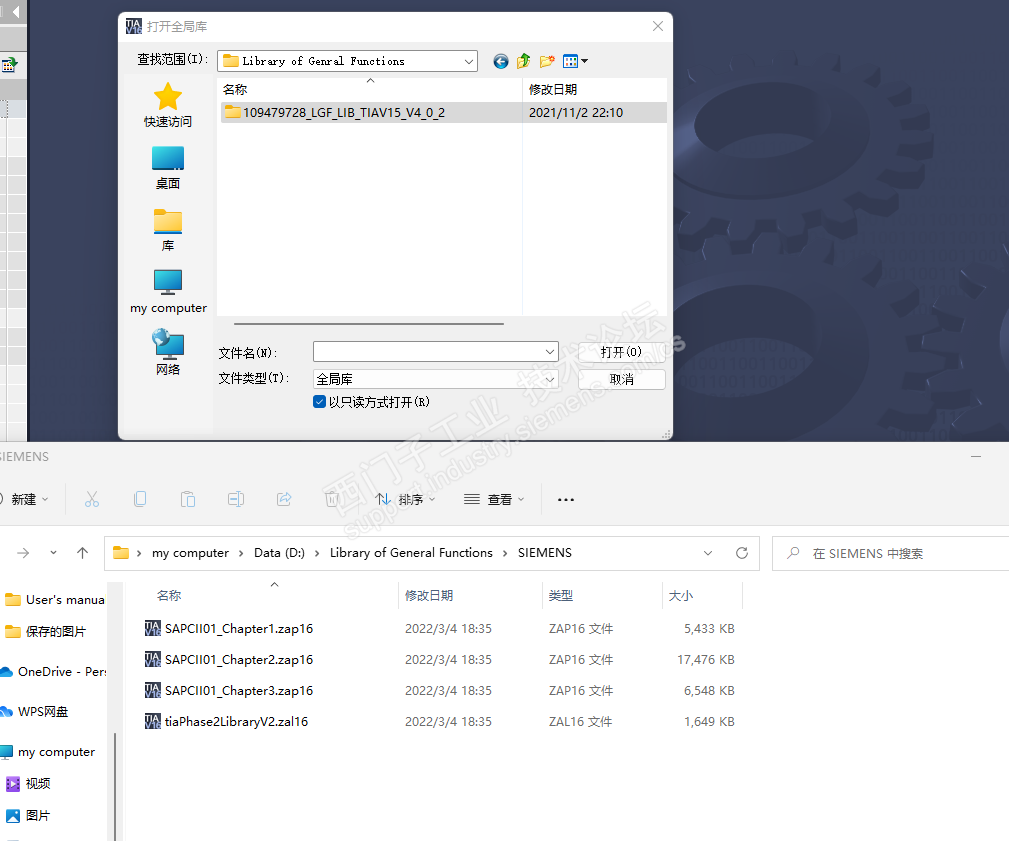Select Desktop (桌面) in dialog sidebar
Viewport: 1009px width, 841px height.
[167, 168]
